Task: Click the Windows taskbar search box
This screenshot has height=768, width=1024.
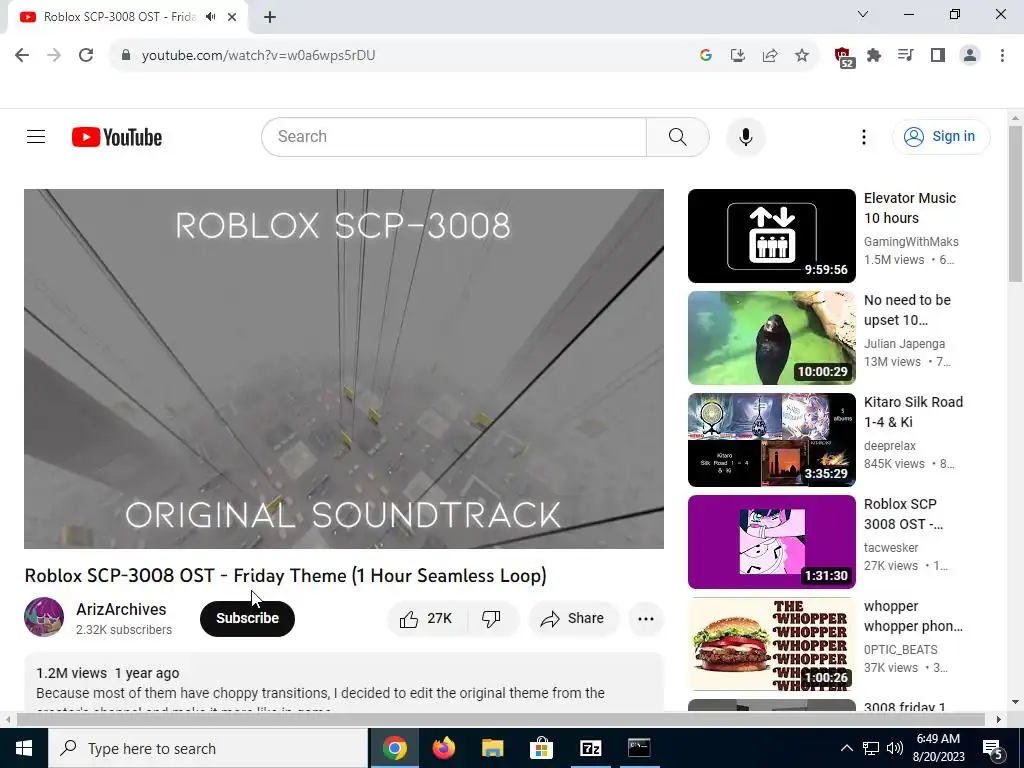Action: [208, 748]
